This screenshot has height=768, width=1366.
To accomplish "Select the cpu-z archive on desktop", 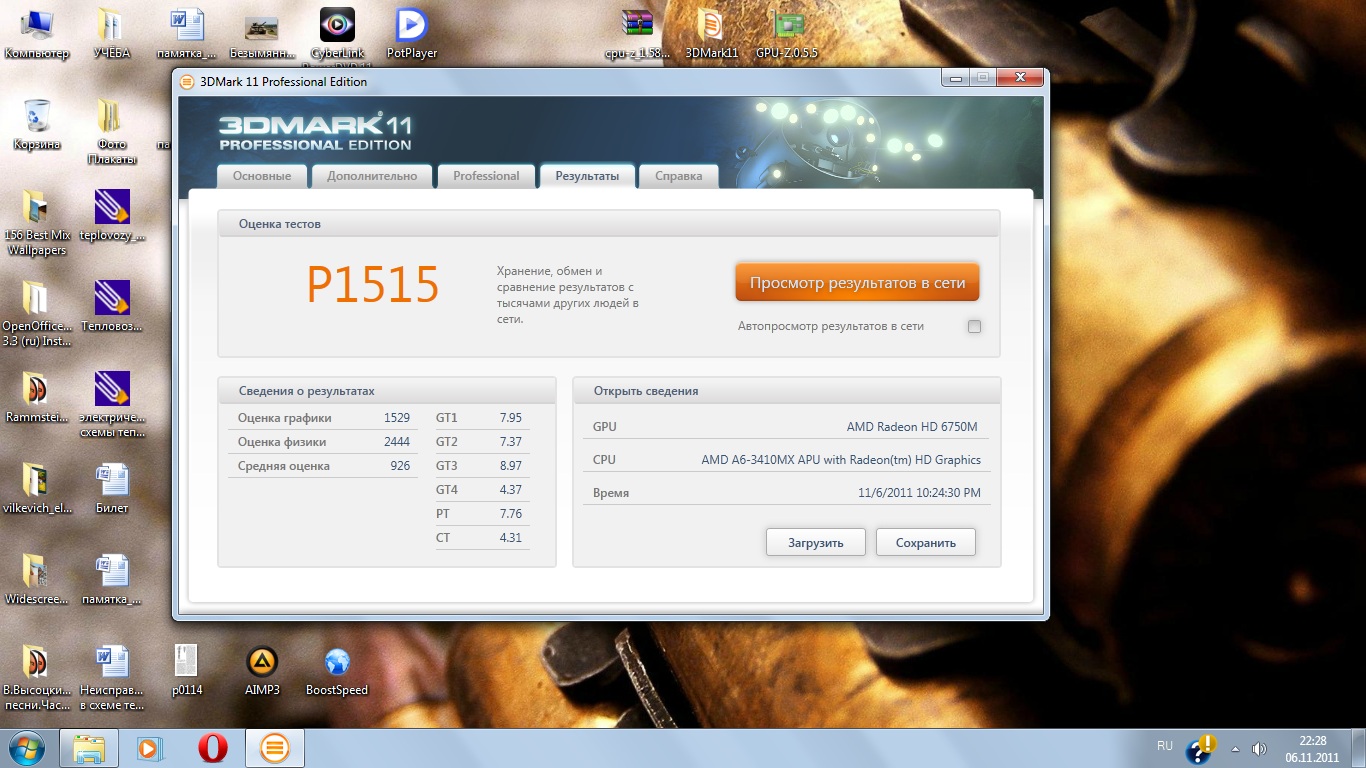I will click(x=637, y=32).
